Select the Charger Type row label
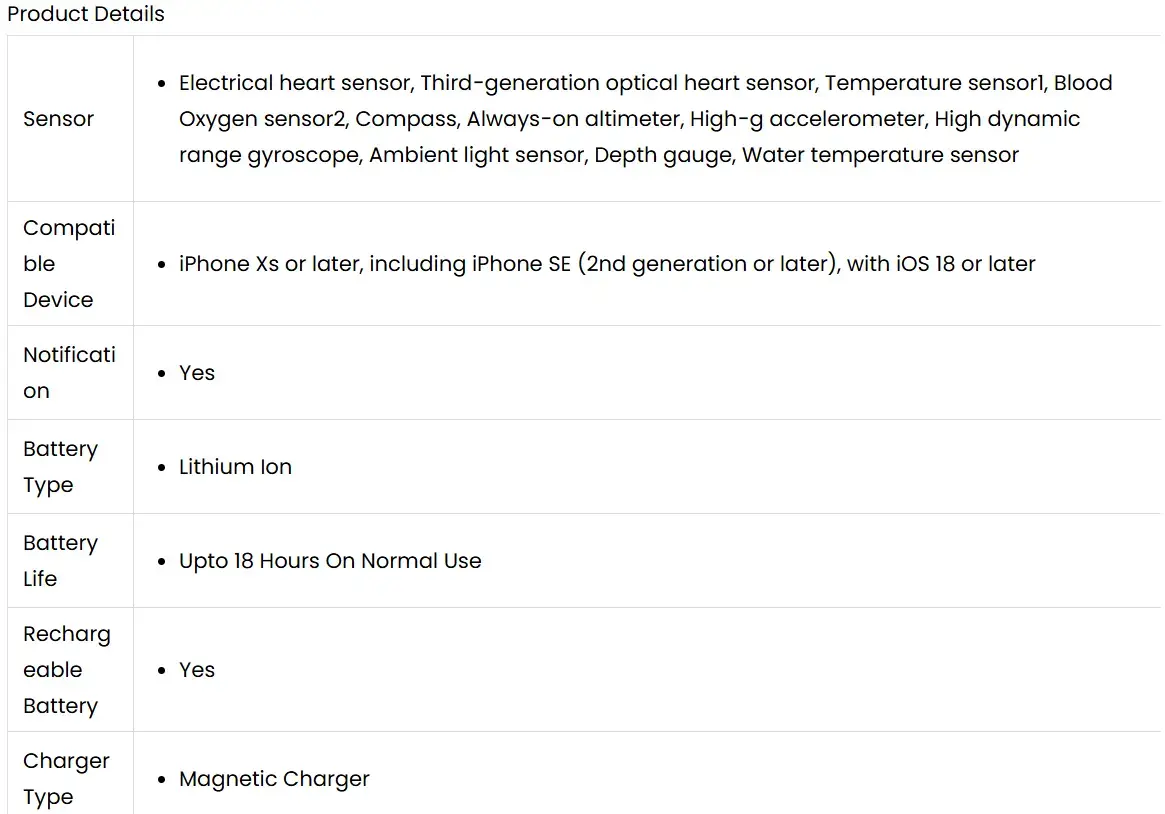The width and height of the screenshot is (1165, 814). [x=66, y=779]
